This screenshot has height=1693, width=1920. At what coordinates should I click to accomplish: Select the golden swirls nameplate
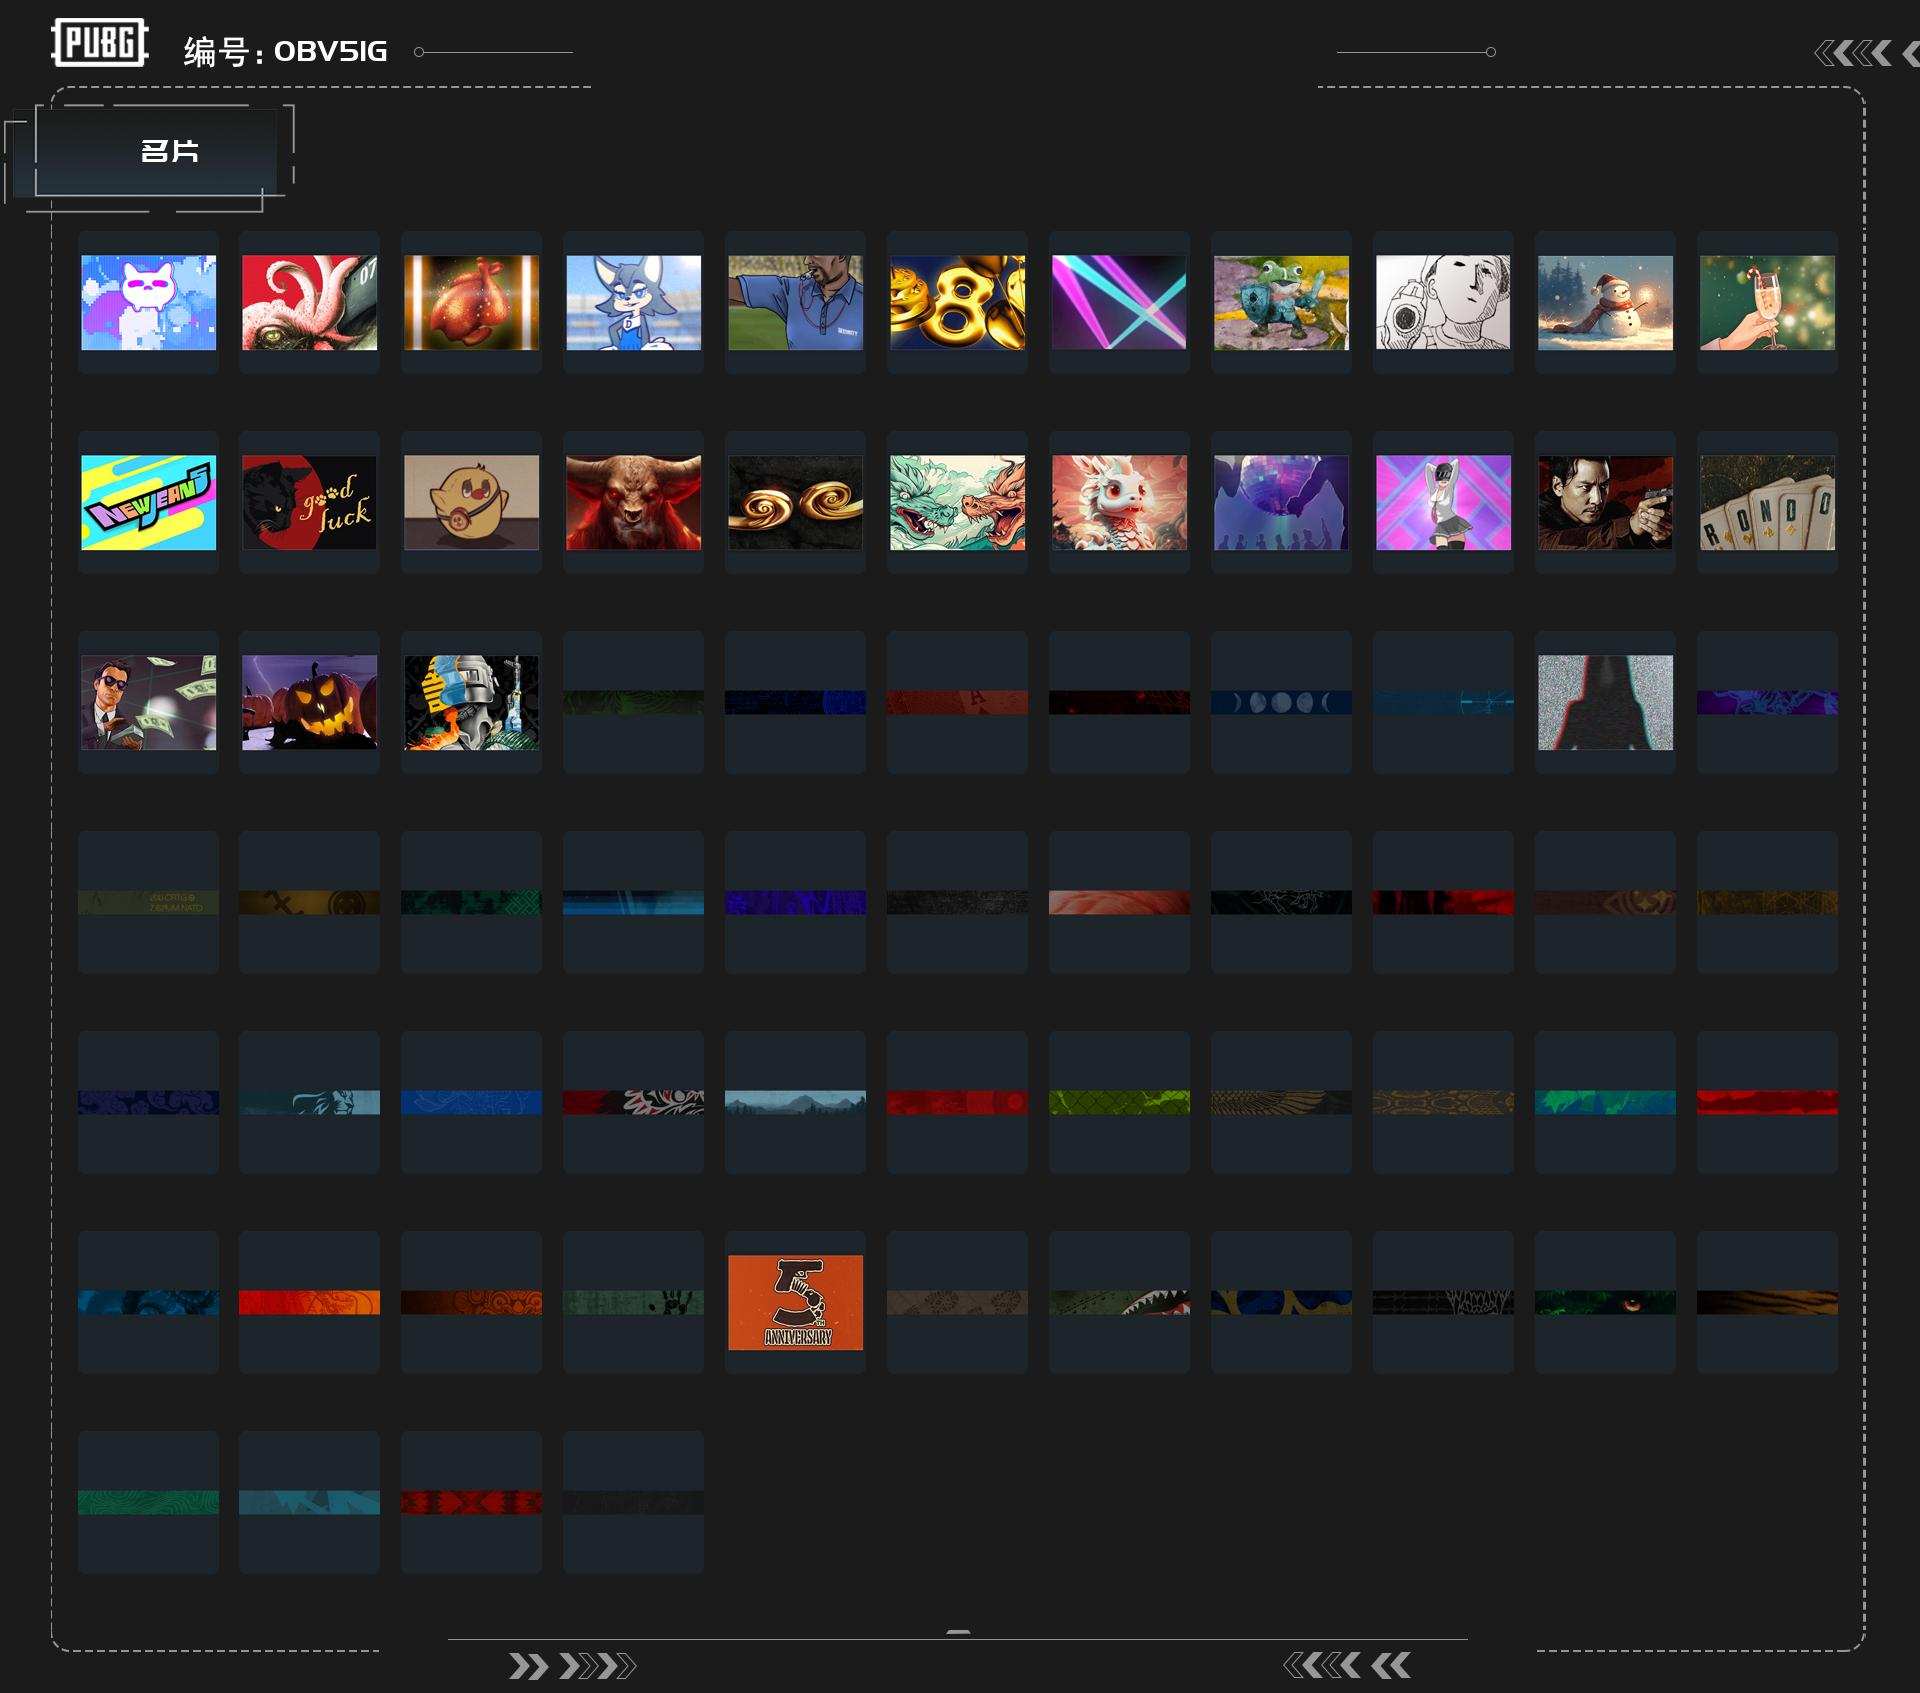(x=796, y=503)
